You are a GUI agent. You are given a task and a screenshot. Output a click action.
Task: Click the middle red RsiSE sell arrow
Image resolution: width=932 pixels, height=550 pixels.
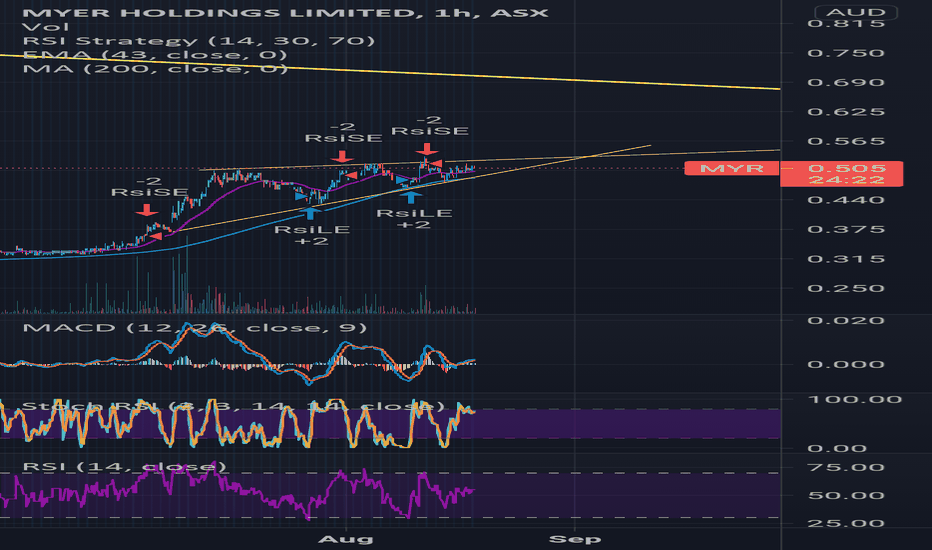341,156
